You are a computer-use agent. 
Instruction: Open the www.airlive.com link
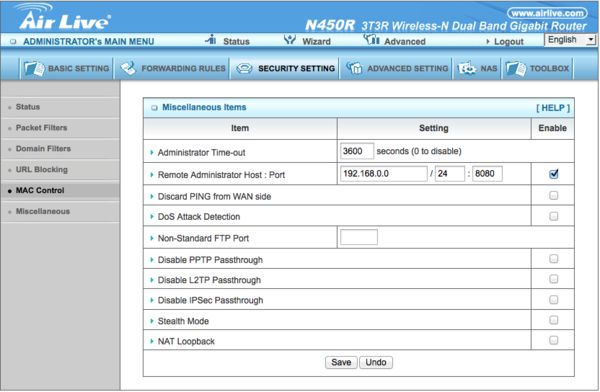pyautogui.click(x=547, y=13)
